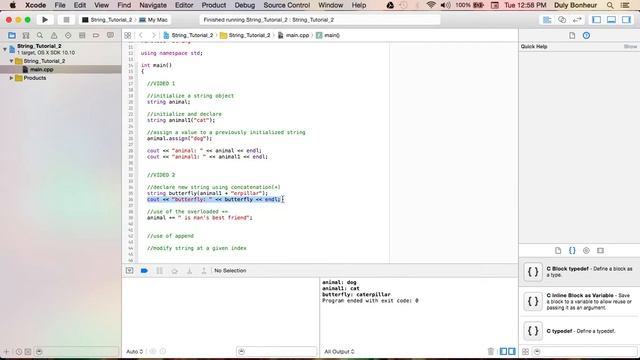Clear the console output
Image resolution: width=640 pixels, height=360 pixels.
(491, 351)
